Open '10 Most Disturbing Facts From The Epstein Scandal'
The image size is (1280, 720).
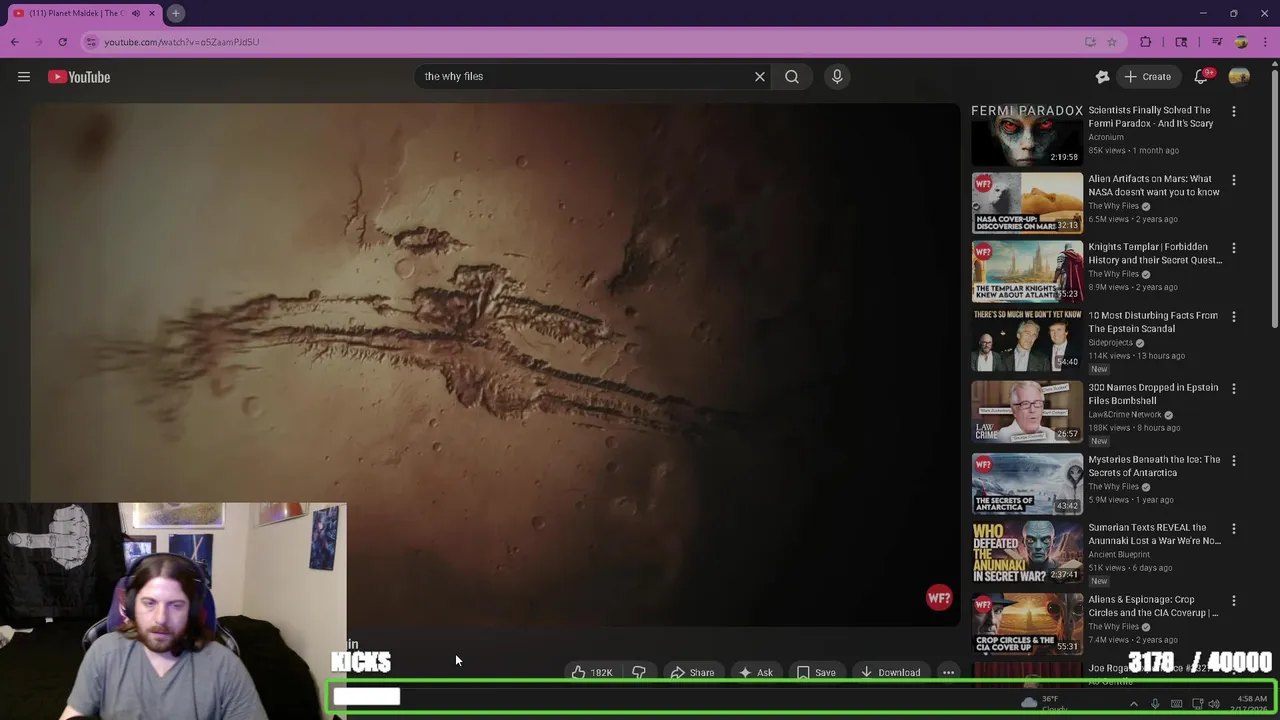pos(1153,322)
